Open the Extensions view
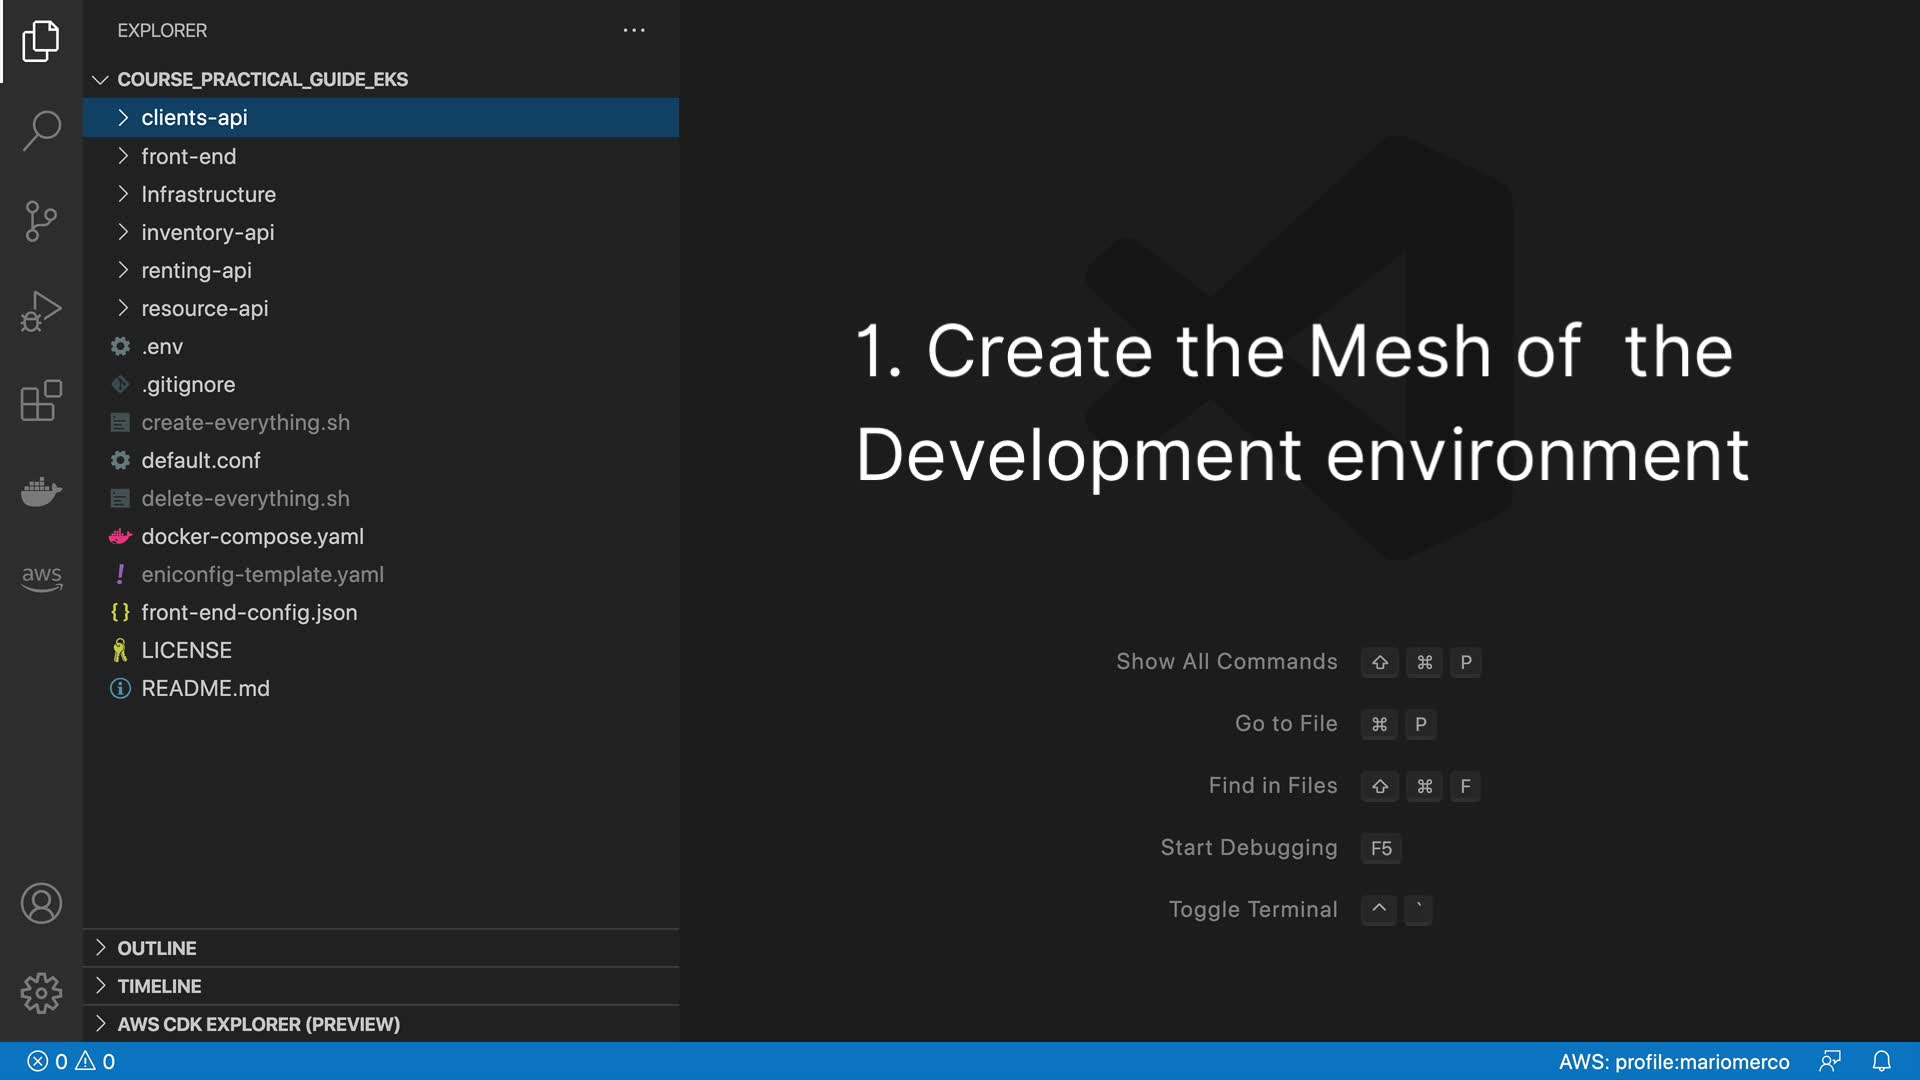 coord(41,401)
